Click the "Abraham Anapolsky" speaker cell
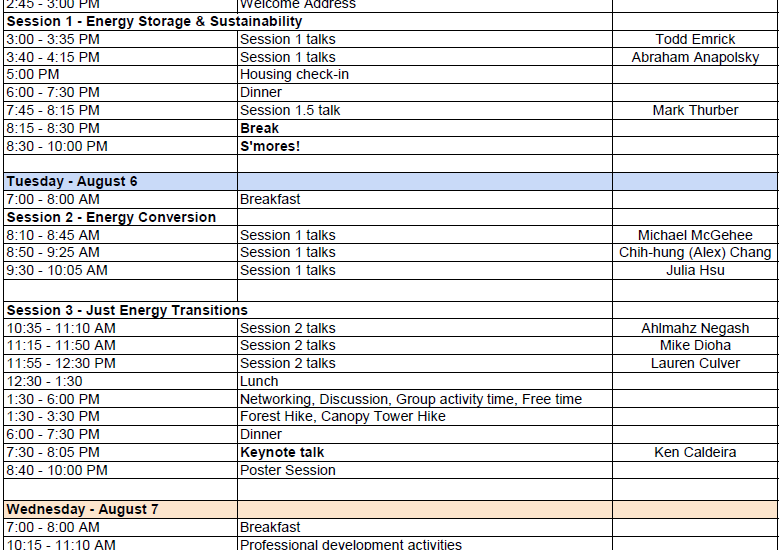The width and height of the screenshot is (782, 550). [x=695, y=57]
